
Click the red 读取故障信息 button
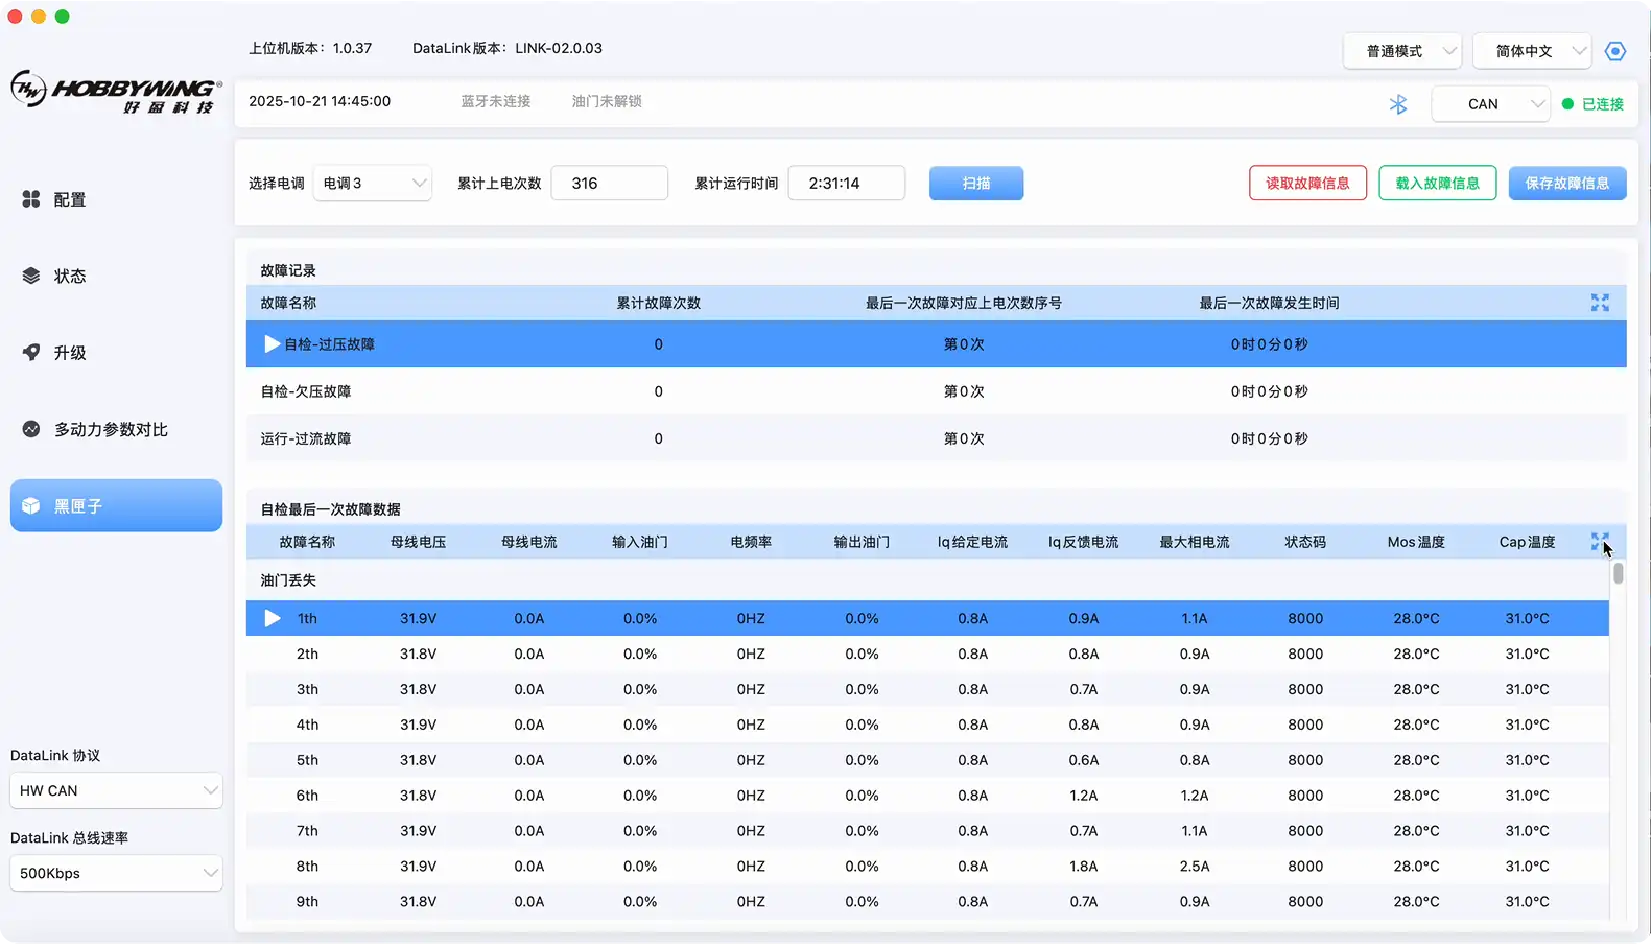[1307, 183]
